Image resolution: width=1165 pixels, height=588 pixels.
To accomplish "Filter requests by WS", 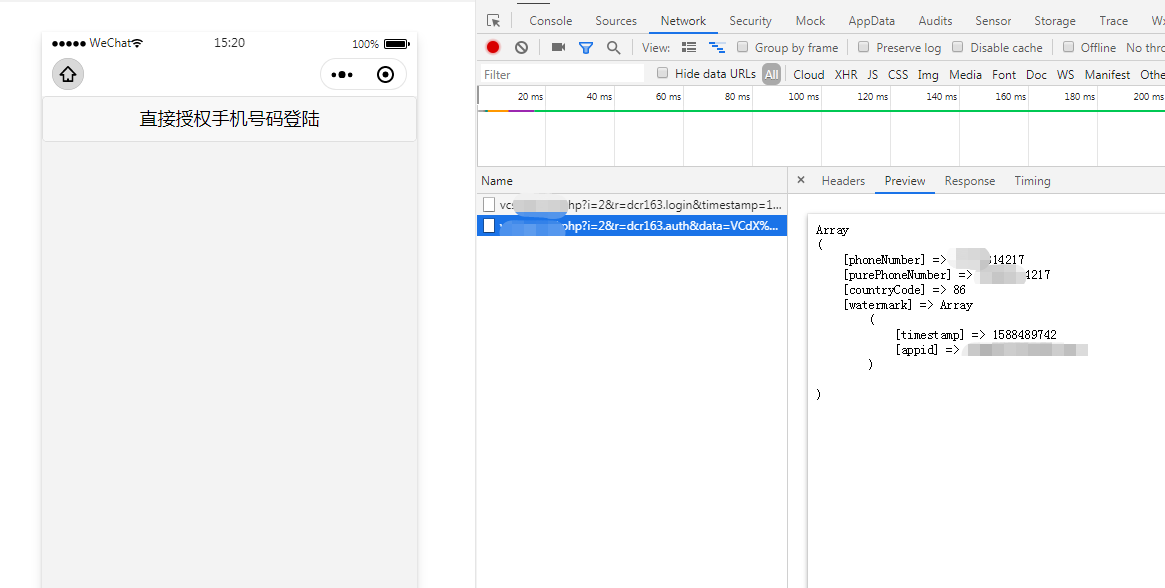I will (x=1065, y=74).
